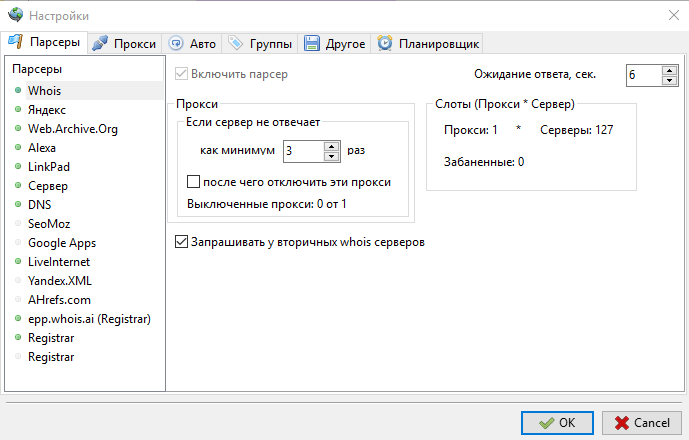
Task: Increase как минимум retry count up arrow
Action: tap(332, 146)
